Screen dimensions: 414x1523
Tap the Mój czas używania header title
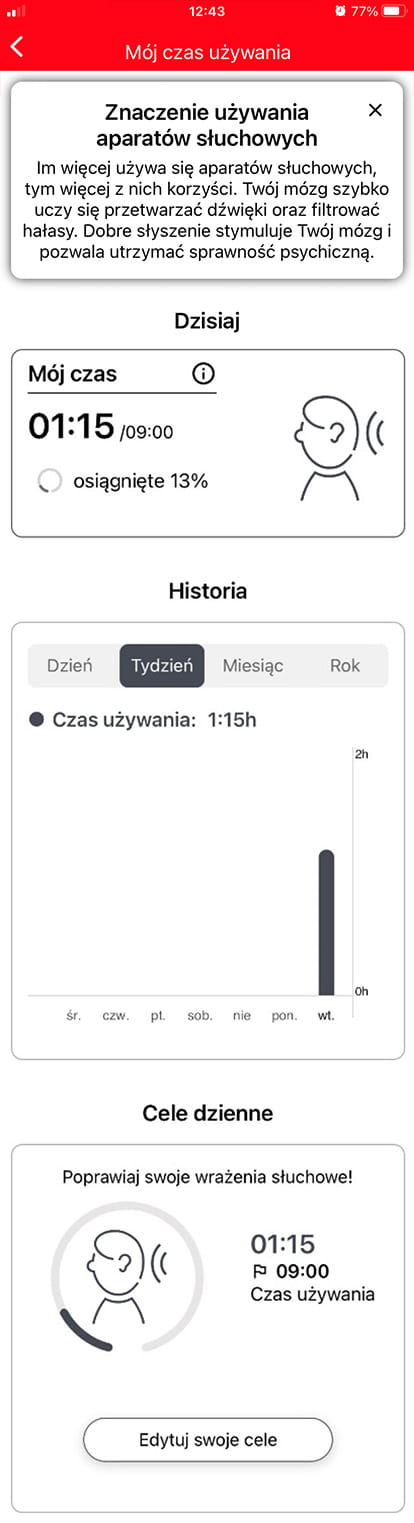[208, 52]
